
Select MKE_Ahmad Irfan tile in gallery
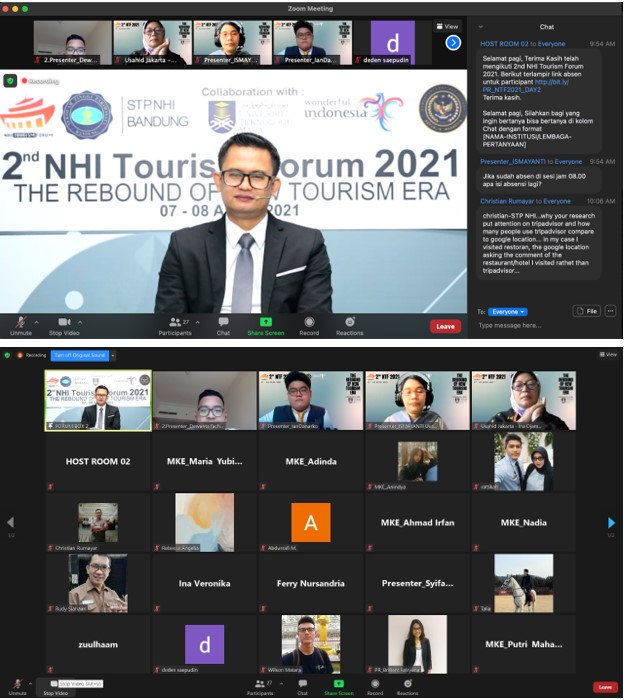(417, 523)
